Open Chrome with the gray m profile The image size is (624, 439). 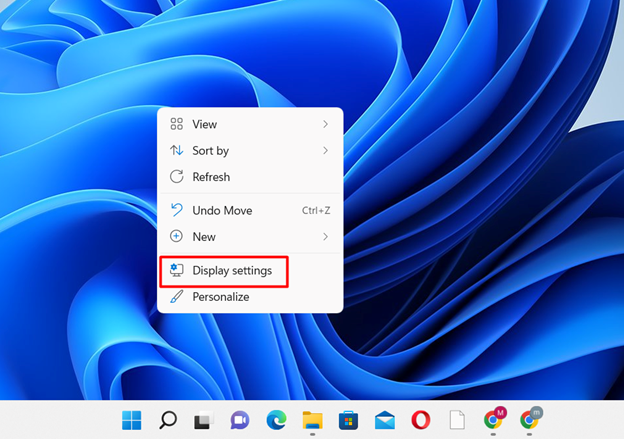tap(530, 419)
